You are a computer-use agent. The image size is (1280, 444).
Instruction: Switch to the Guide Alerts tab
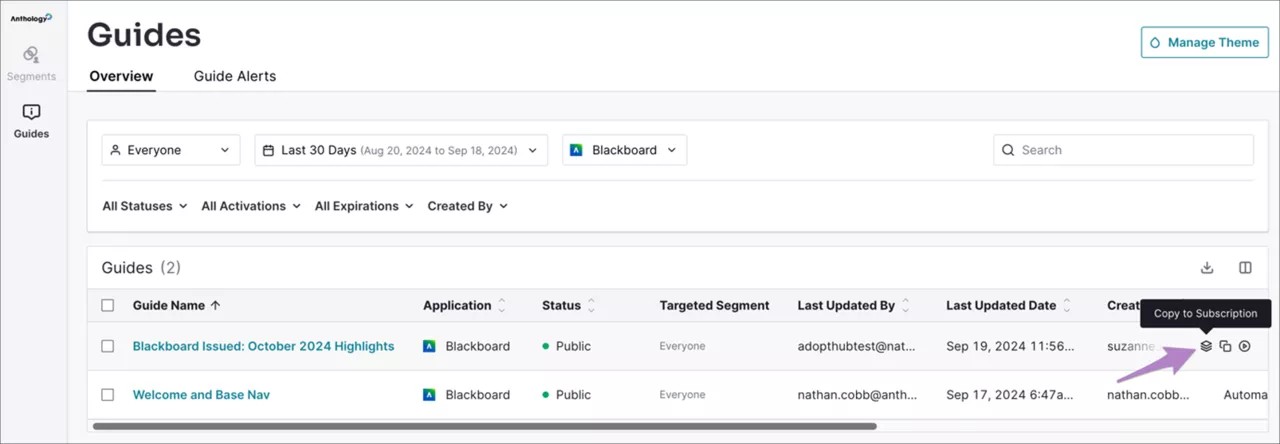(235, 76)
